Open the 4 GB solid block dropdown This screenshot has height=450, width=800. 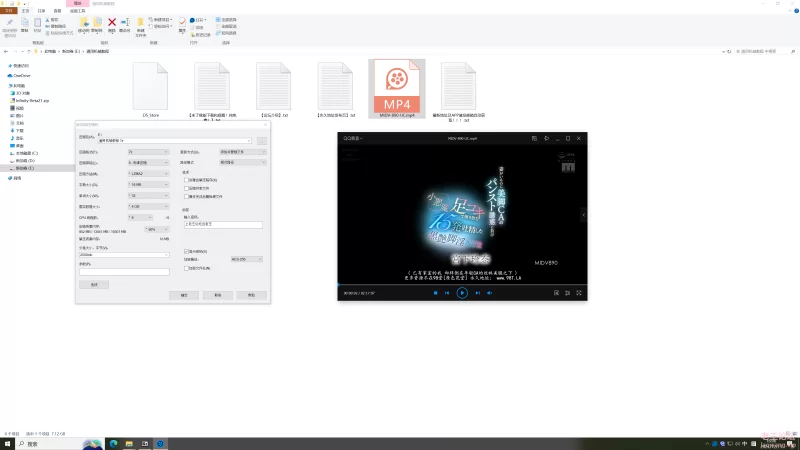148,207
